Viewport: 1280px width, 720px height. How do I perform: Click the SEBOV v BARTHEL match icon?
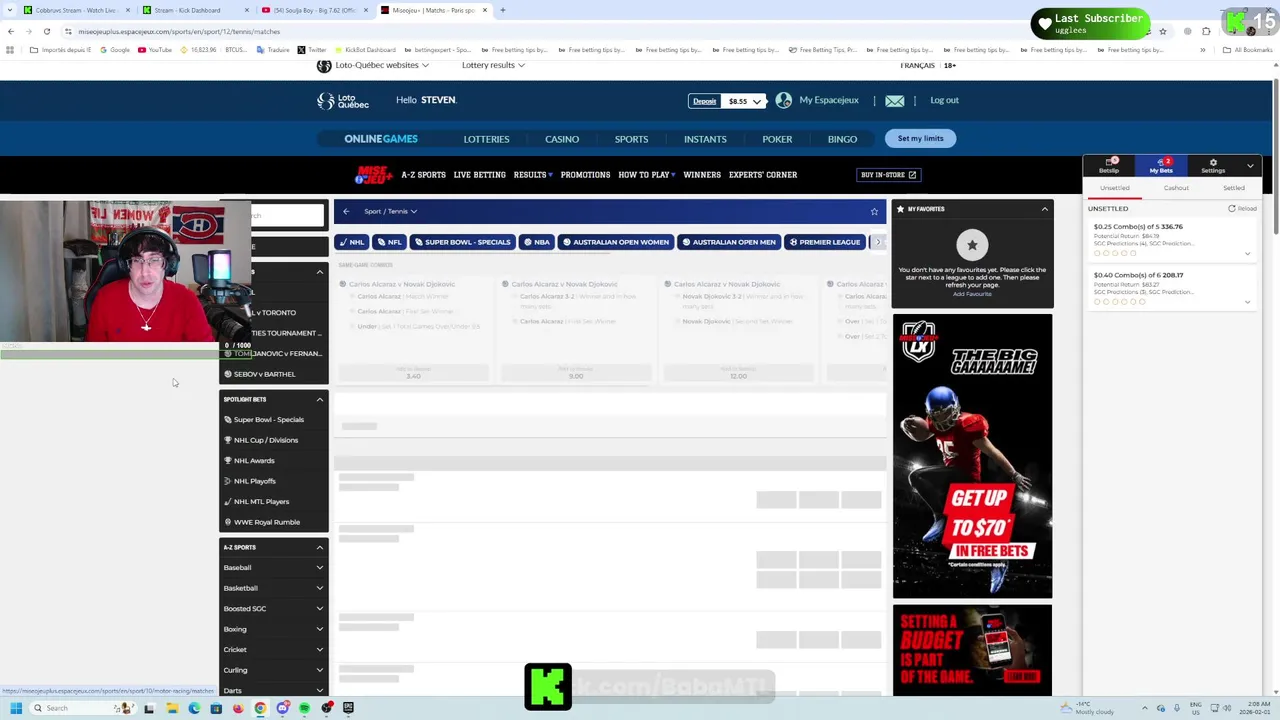coord(228,374)
